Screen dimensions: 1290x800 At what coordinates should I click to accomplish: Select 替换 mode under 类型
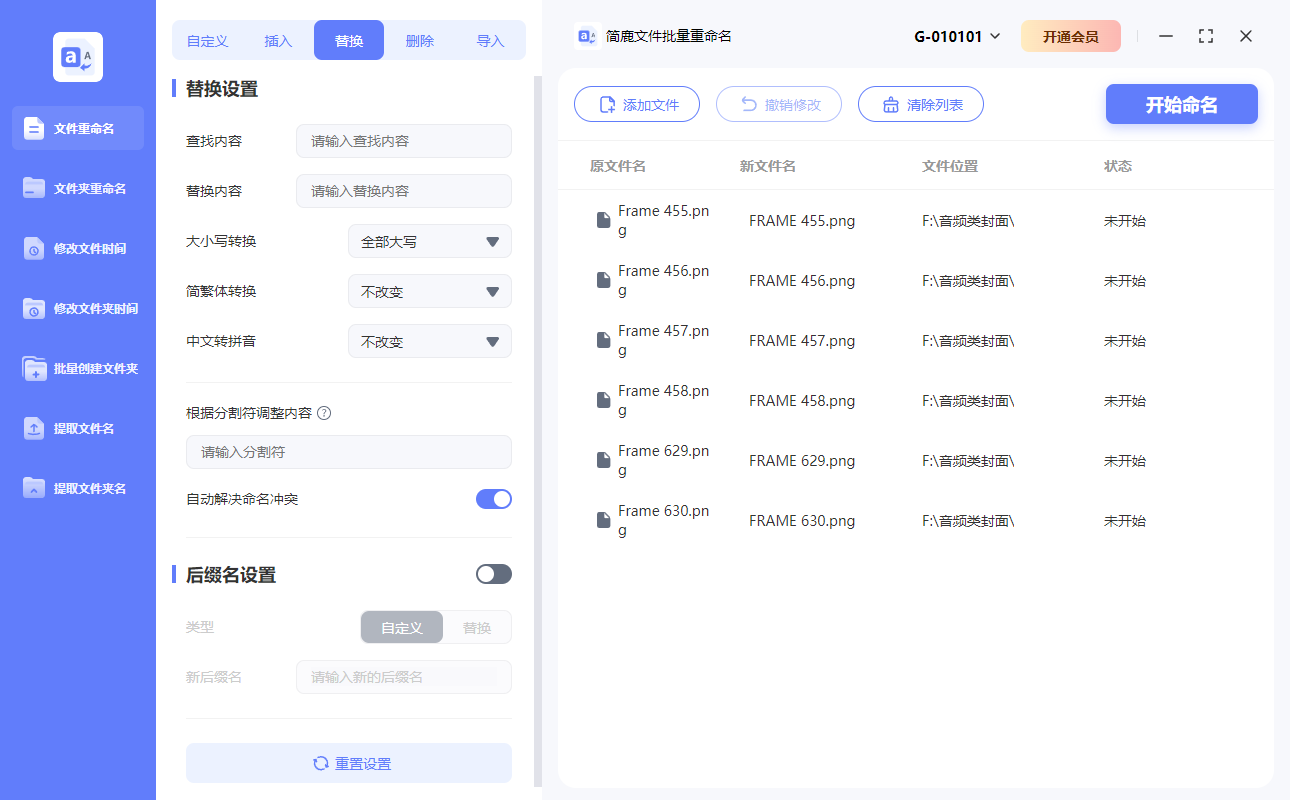478,627
